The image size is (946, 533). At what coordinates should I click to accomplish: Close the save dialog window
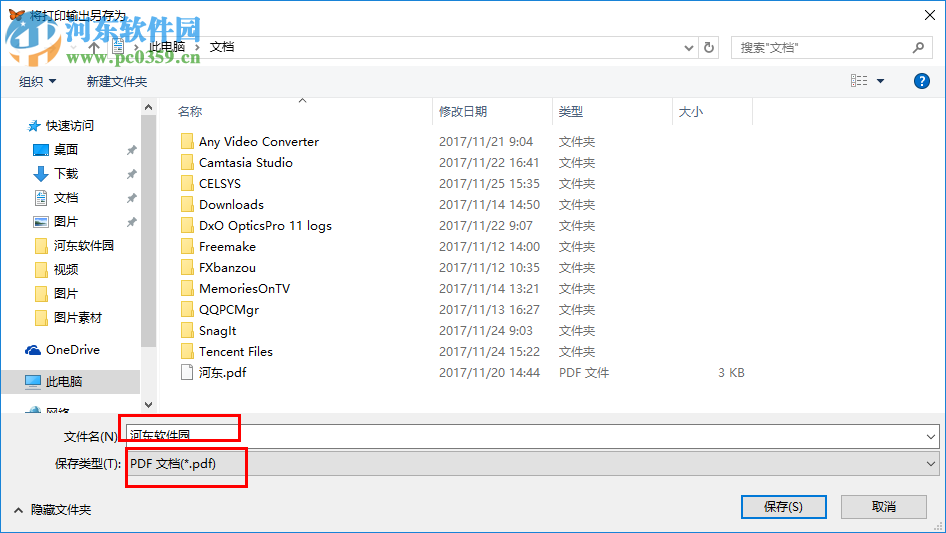[x=930, y=14]
